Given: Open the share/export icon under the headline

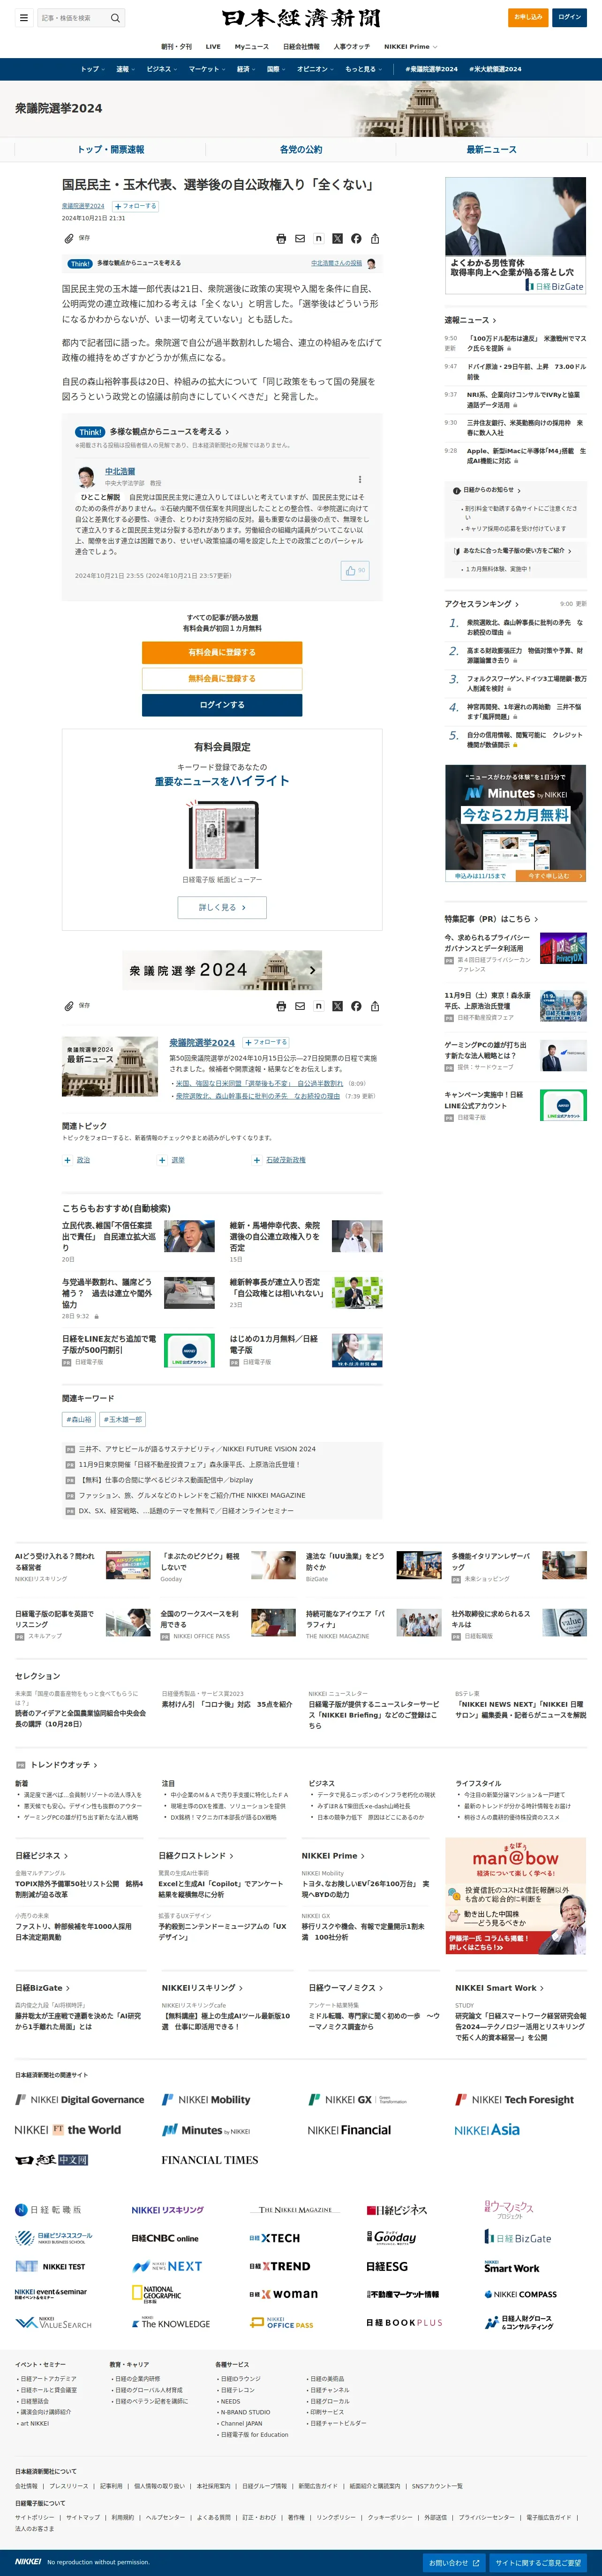Looking at the screenshot, I should pos(375,239).
